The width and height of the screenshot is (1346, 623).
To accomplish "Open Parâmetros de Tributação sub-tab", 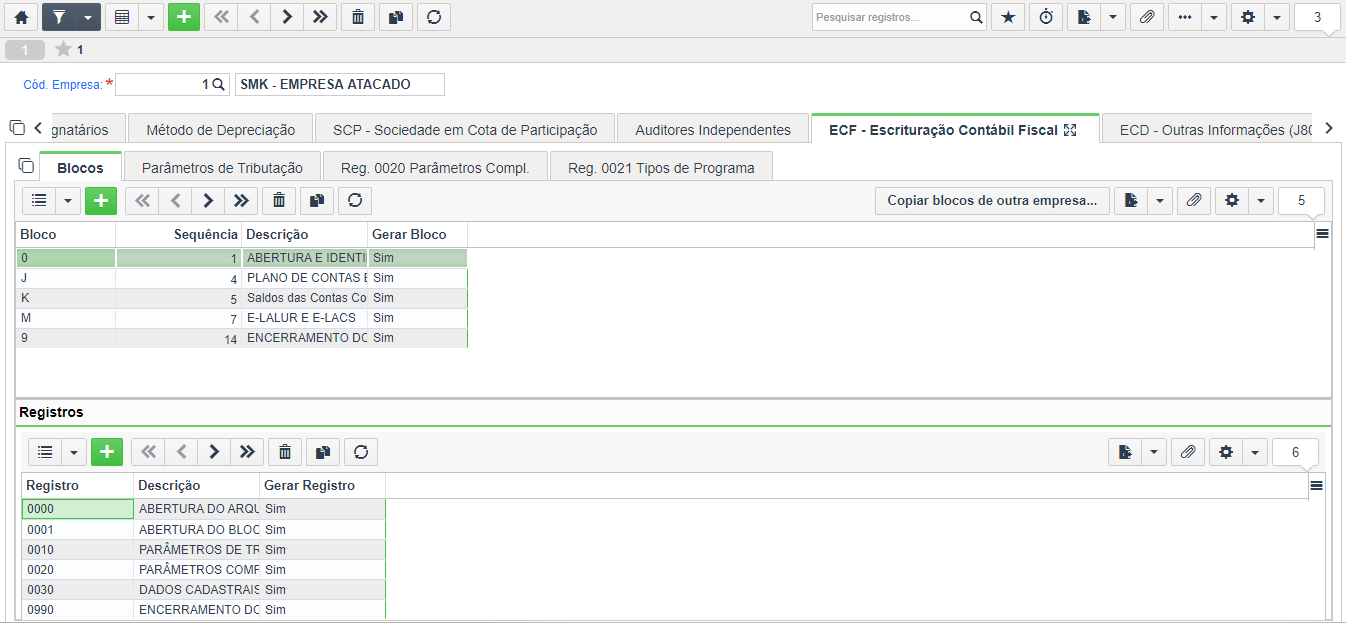I will [x=222, y=167].
